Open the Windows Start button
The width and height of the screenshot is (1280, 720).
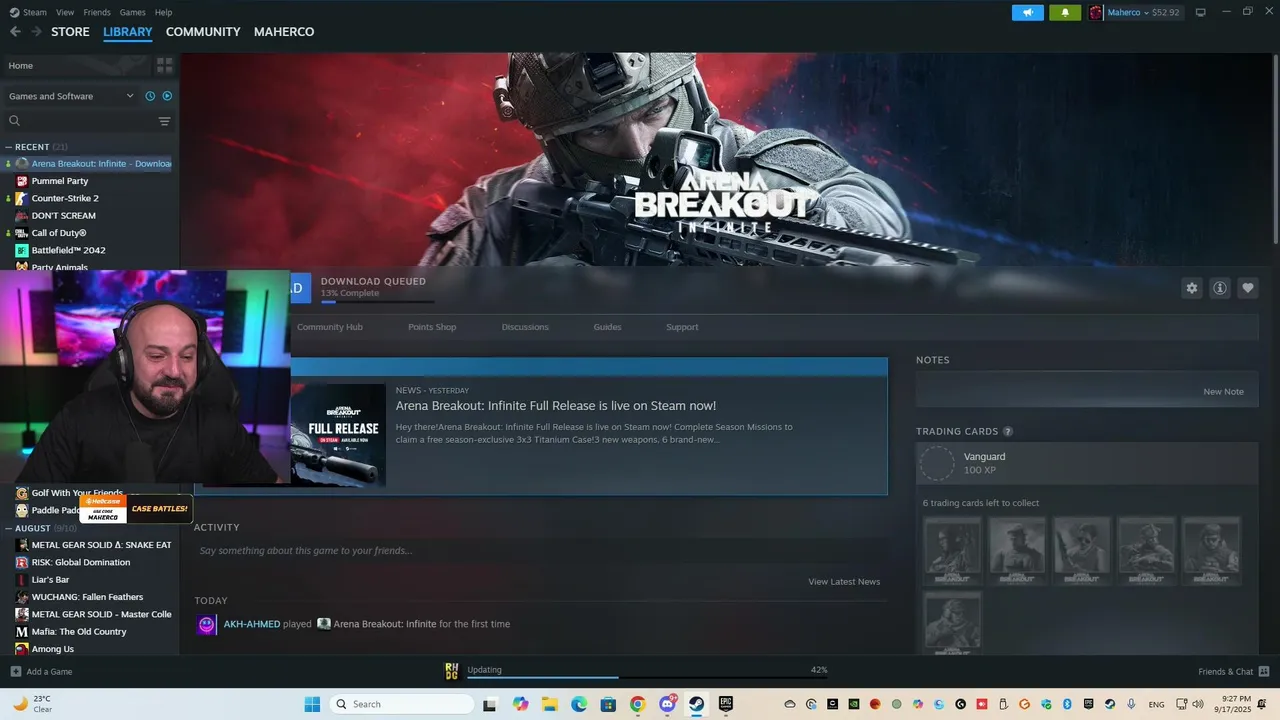pyautogui.click(x=312, y=704)
